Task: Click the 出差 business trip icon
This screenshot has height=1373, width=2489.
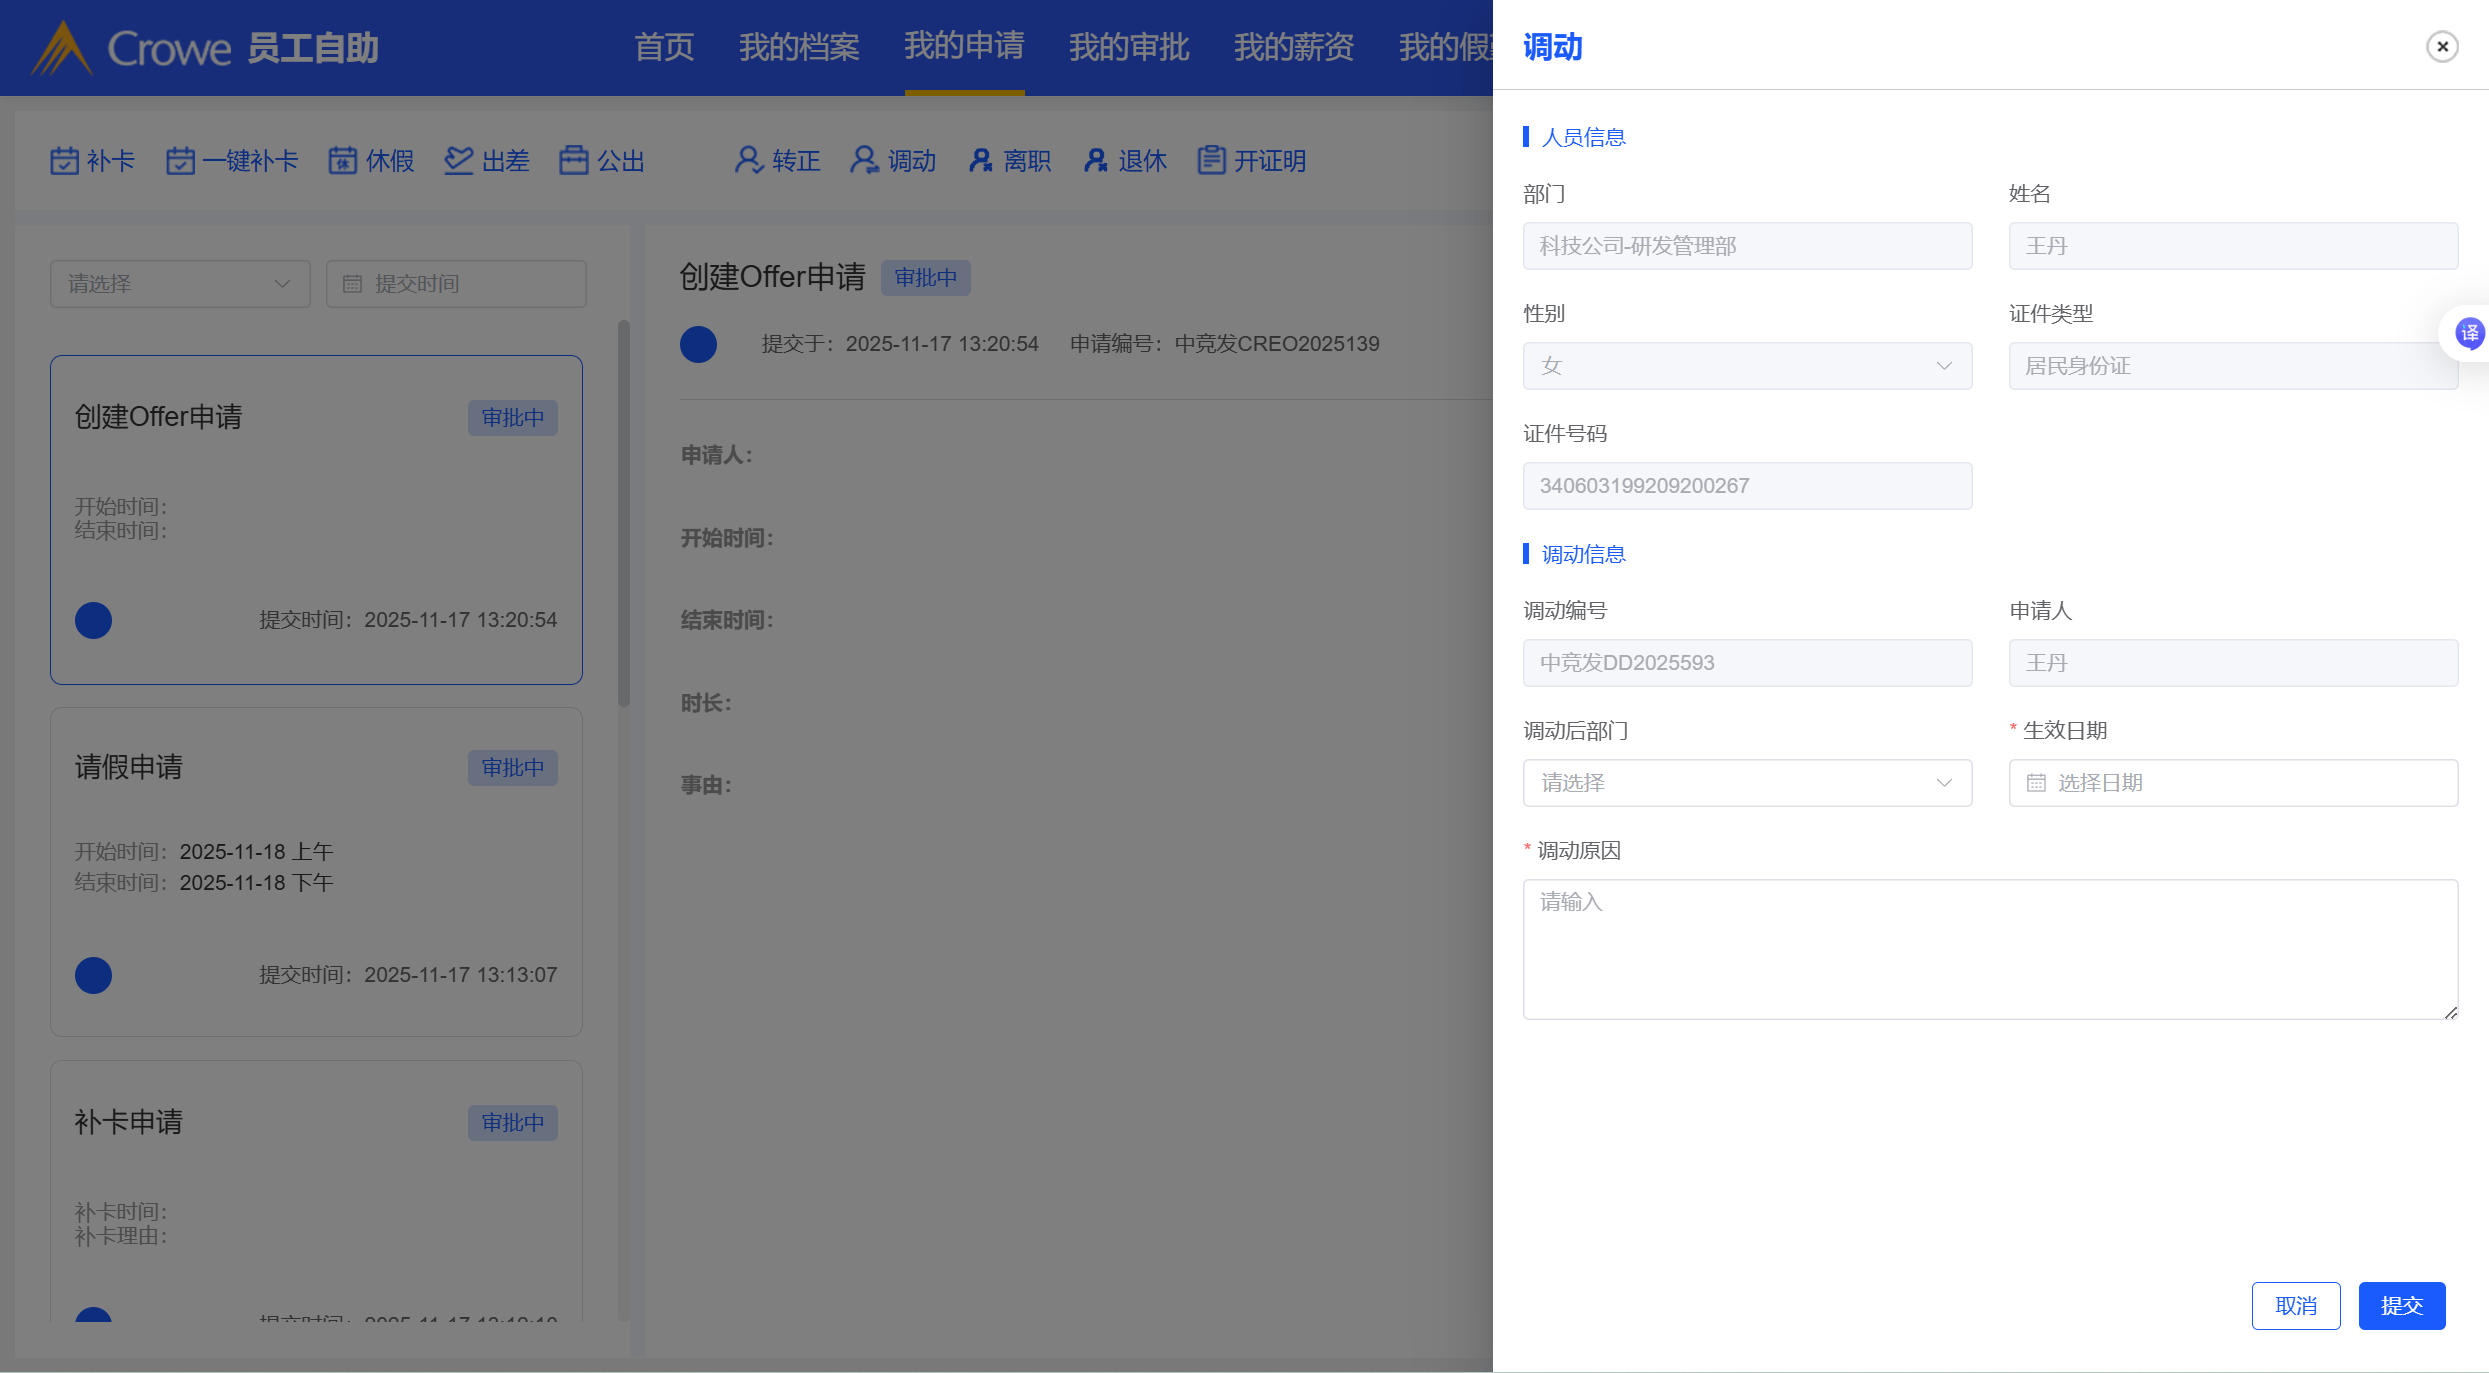Action: 459,161
